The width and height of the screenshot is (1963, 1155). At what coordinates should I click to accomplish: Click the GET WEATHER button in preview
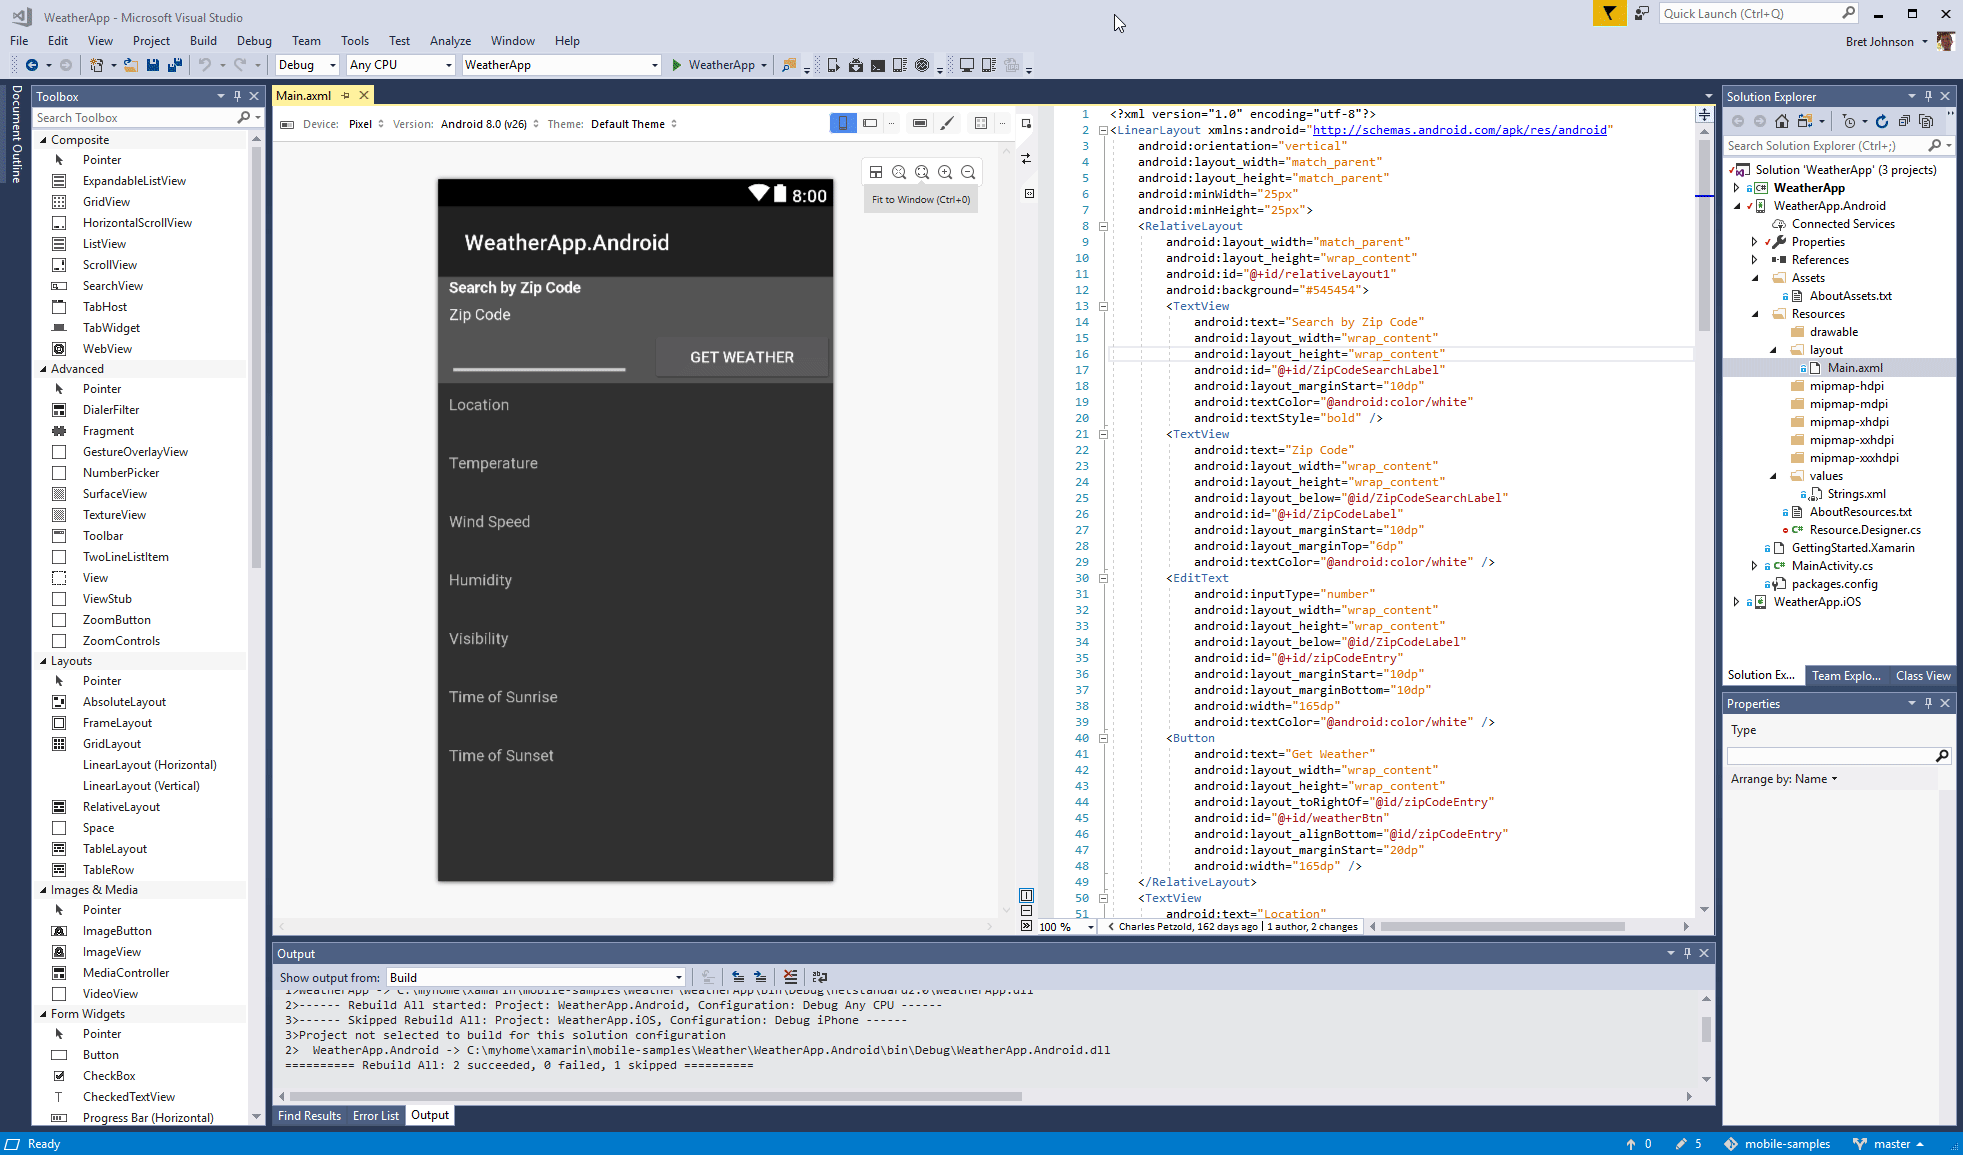click(742, 357)
